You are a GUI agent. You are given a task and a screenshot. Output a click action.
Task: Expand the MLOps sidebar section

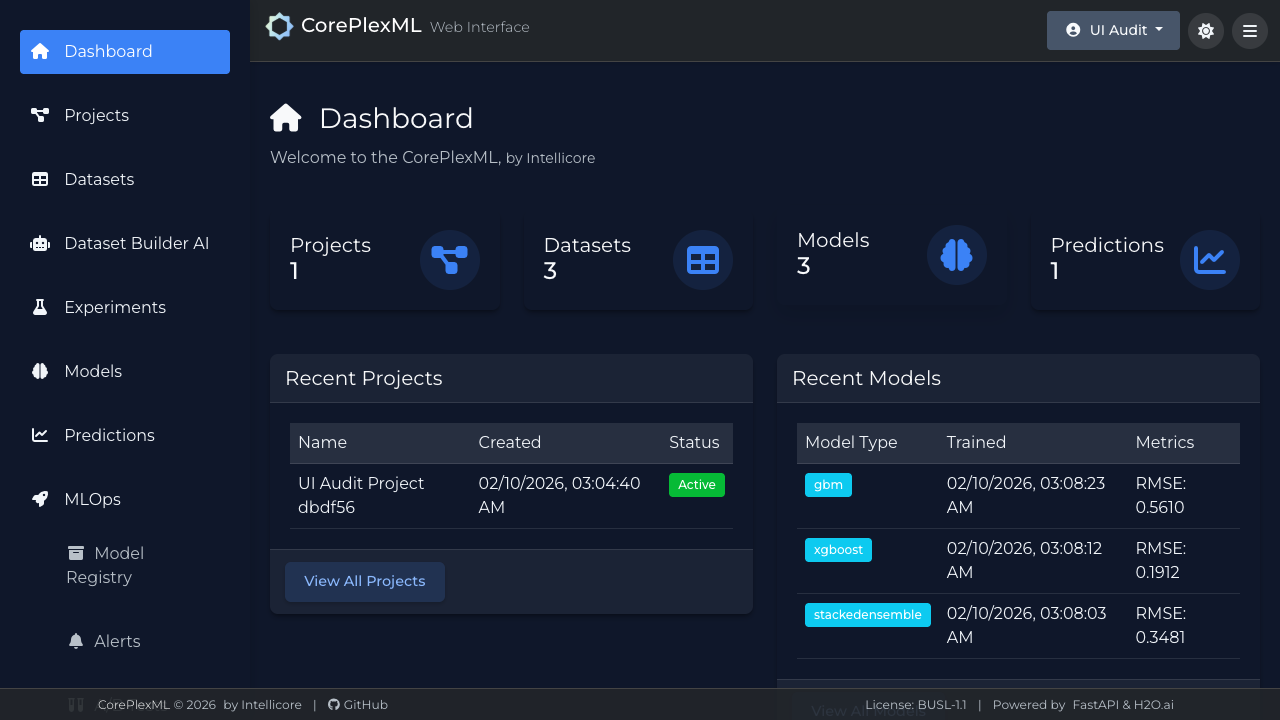click(x=92, y=499)
